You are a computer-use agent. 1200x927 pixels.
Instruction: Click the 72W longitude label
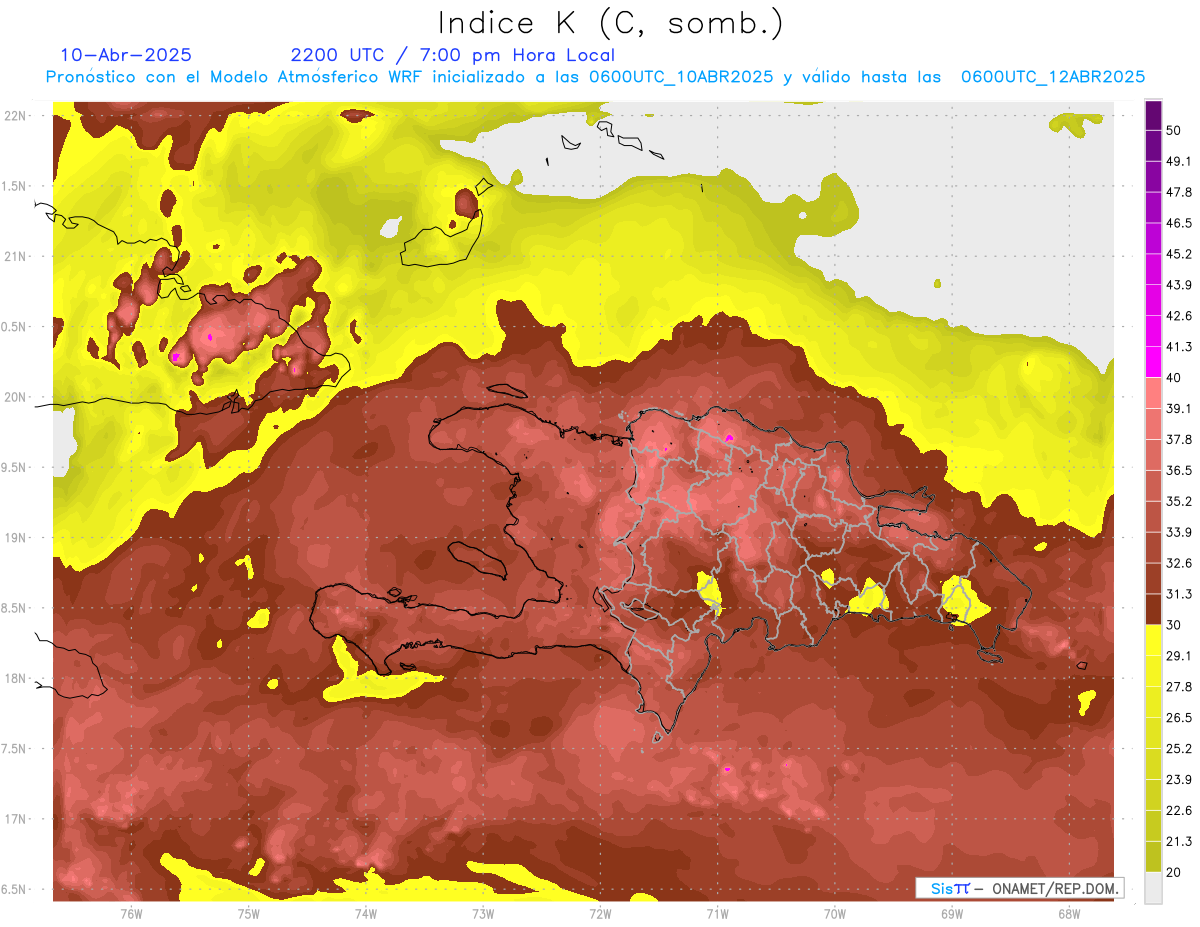(x=600, y=913)
